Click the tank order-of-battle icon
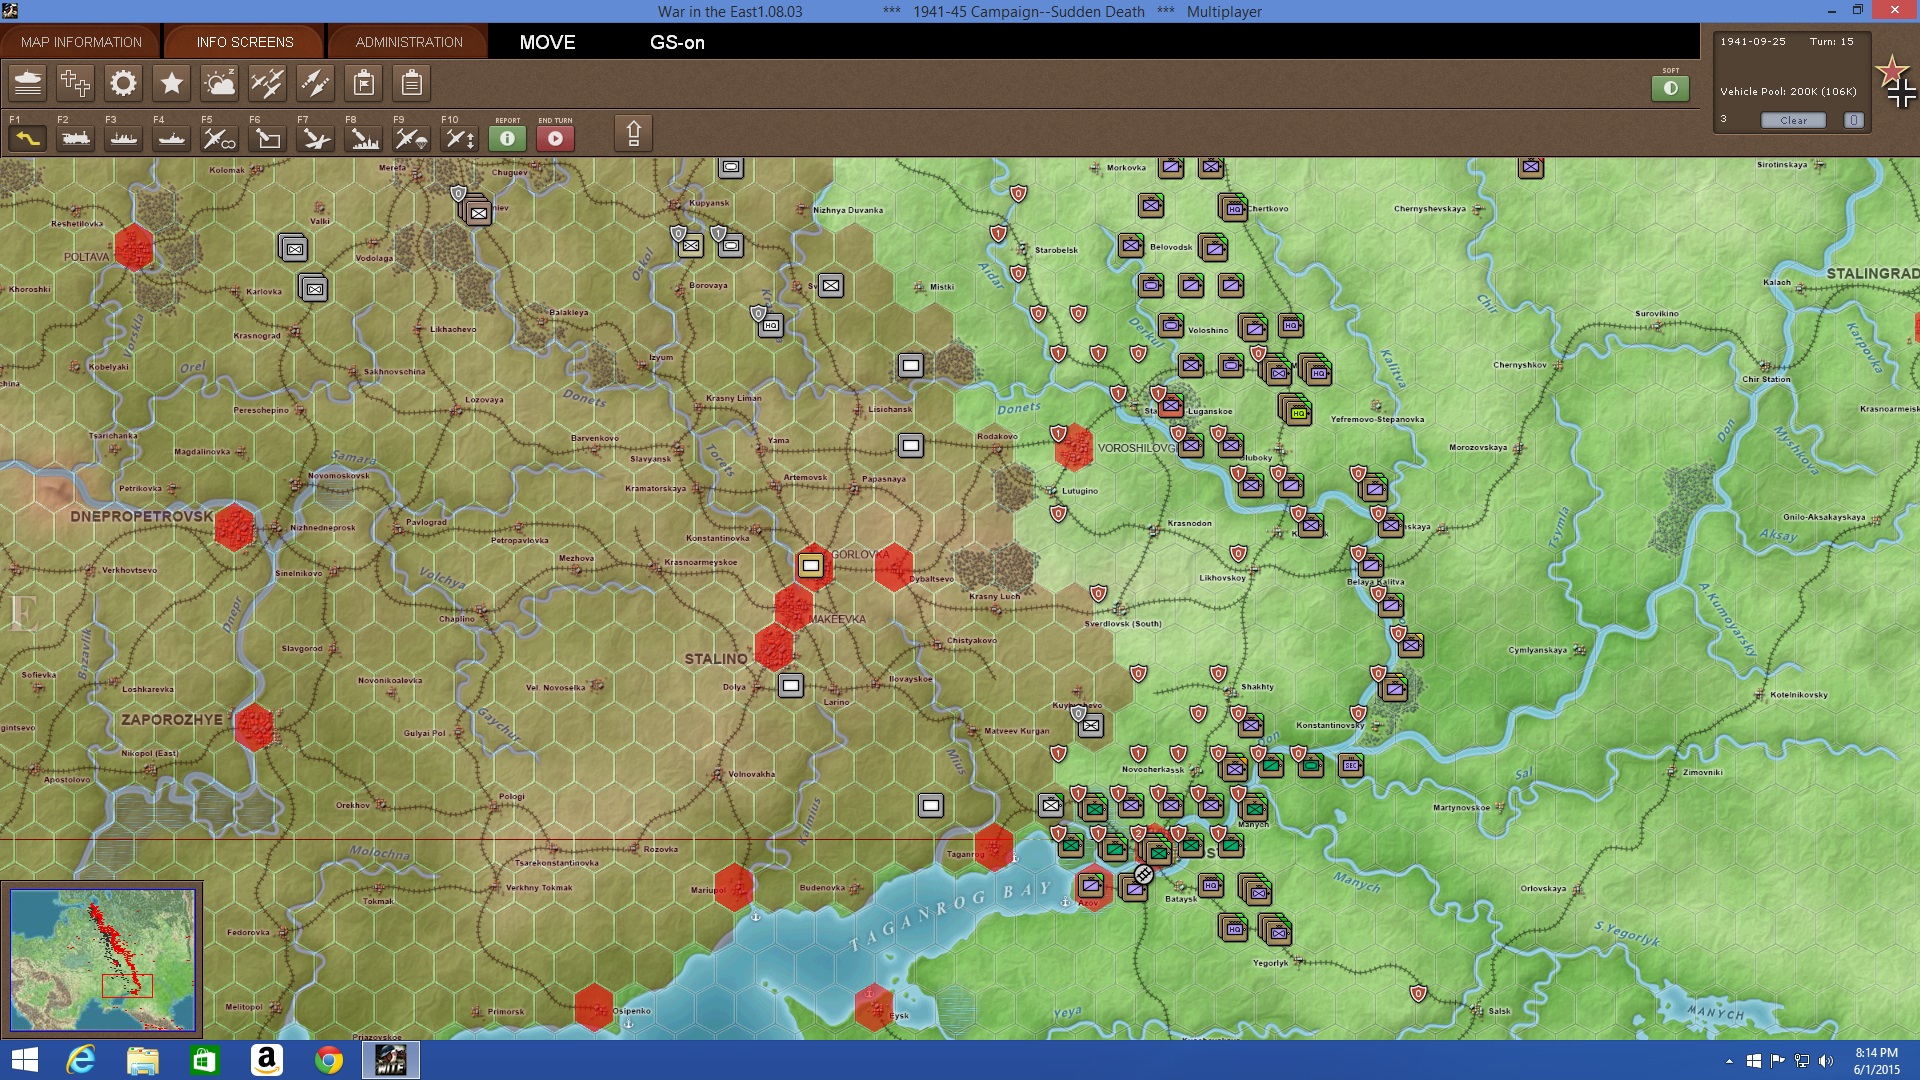The image size is (1920, 1080). click(28, 83)
